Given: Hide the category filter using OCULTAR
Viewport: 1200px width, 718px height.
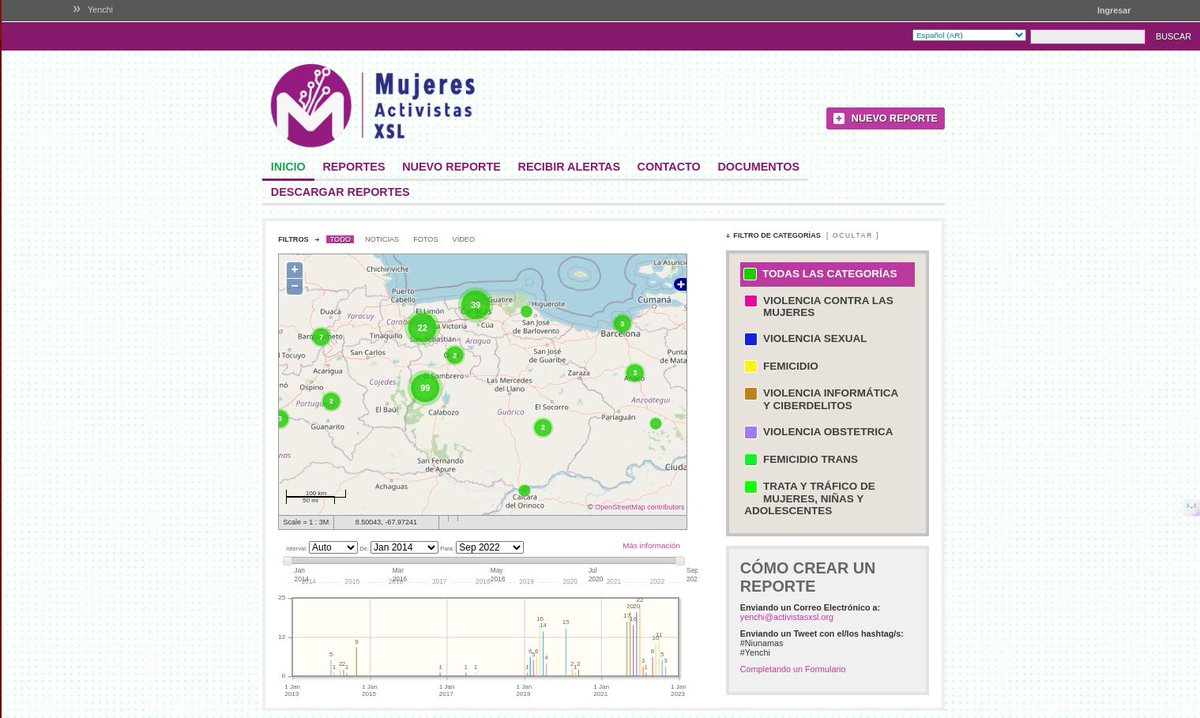Looking at the screenshot, I should click(x=852, y=235).
